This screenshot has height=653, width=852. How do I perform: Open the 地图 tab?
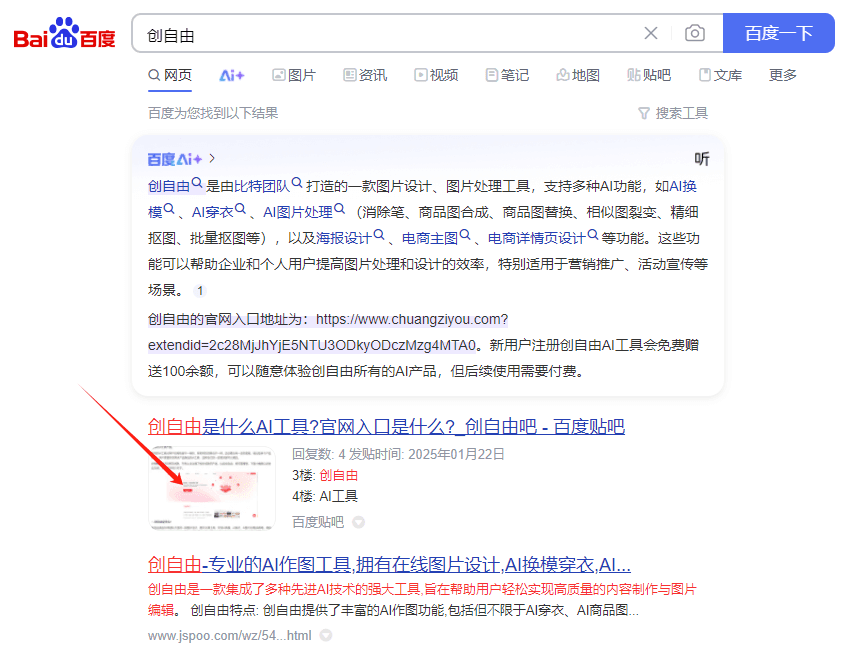pyautogui.click(x=578, y=75)
